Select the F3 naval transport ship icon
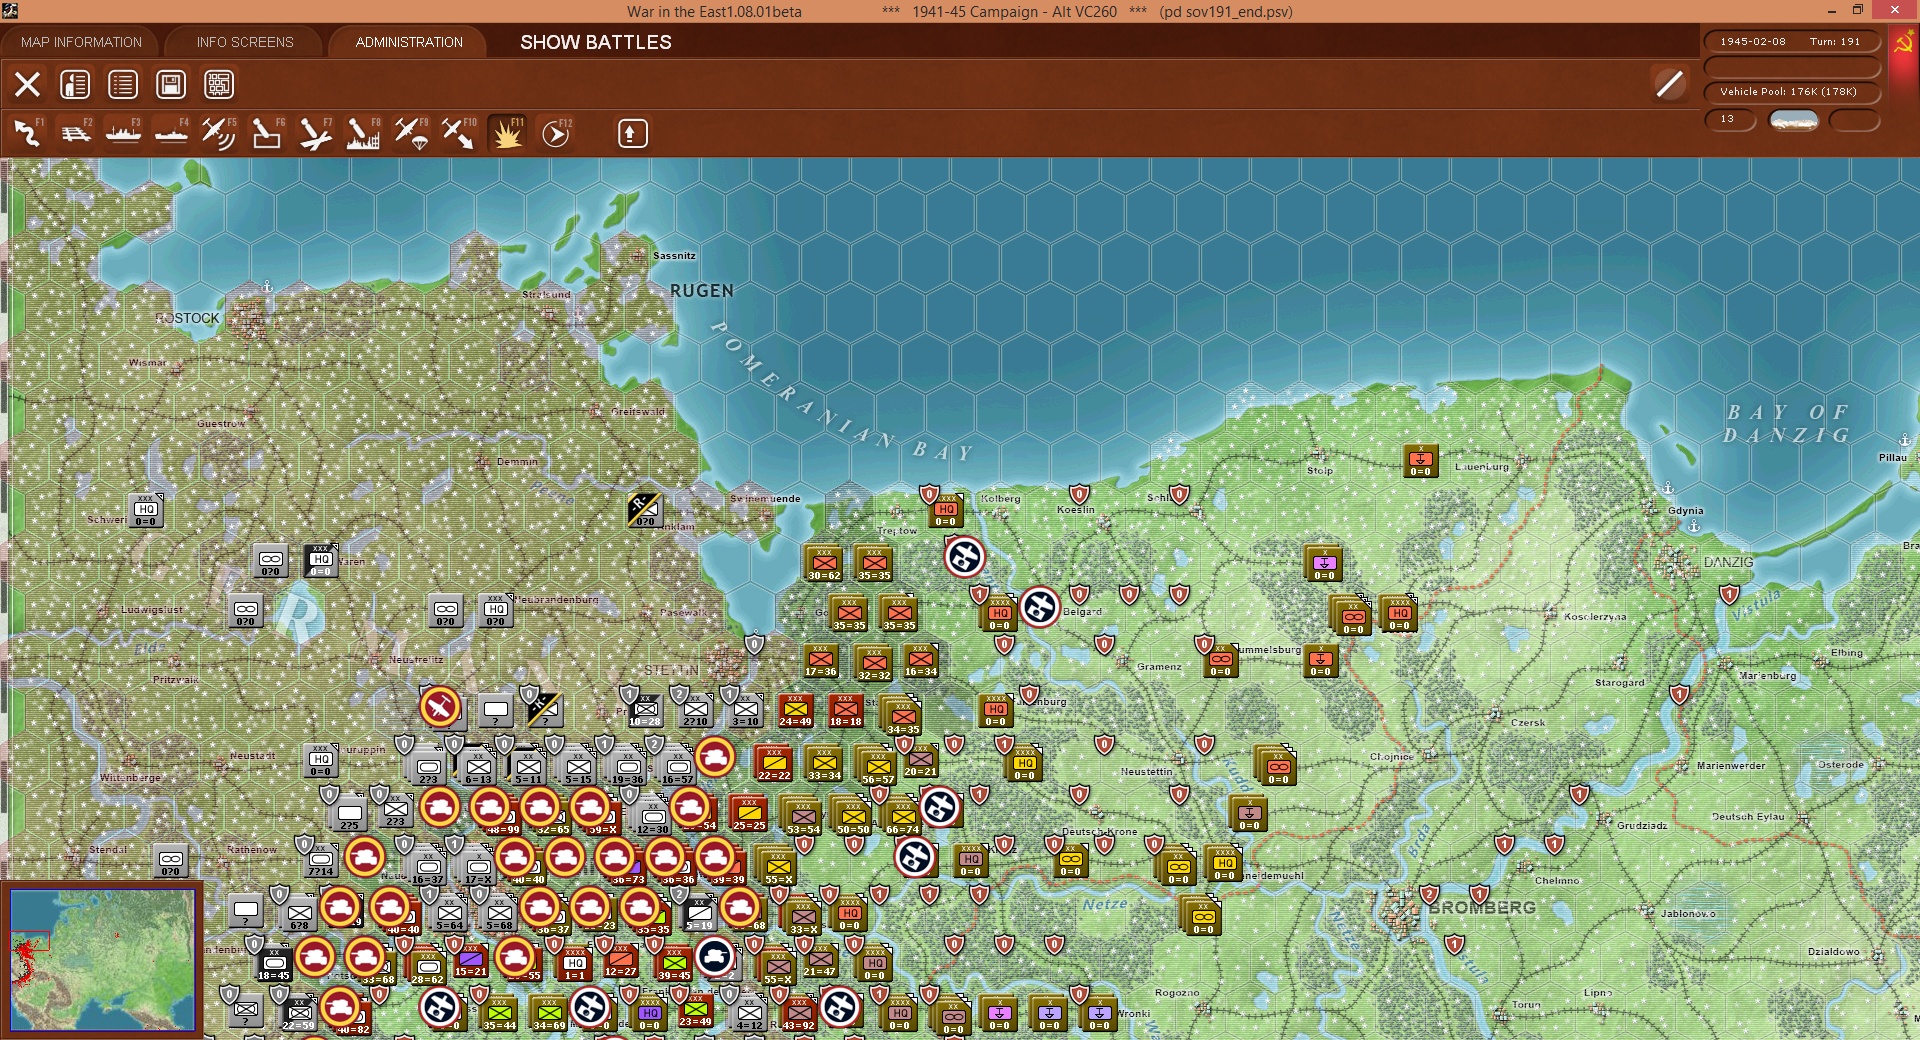Screen dimensions: 1920x1040 pyautogui.click(x=123, y=133)
